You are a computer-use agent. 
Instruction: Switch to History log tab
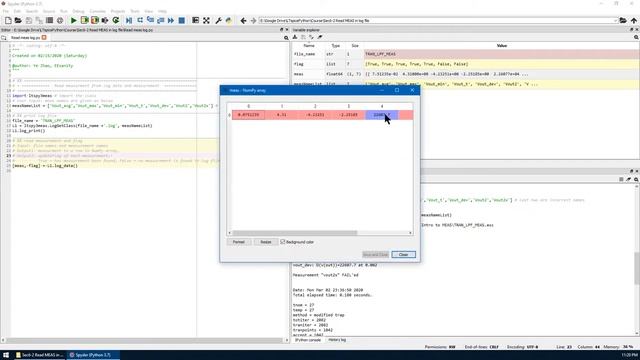pos(337,340)
